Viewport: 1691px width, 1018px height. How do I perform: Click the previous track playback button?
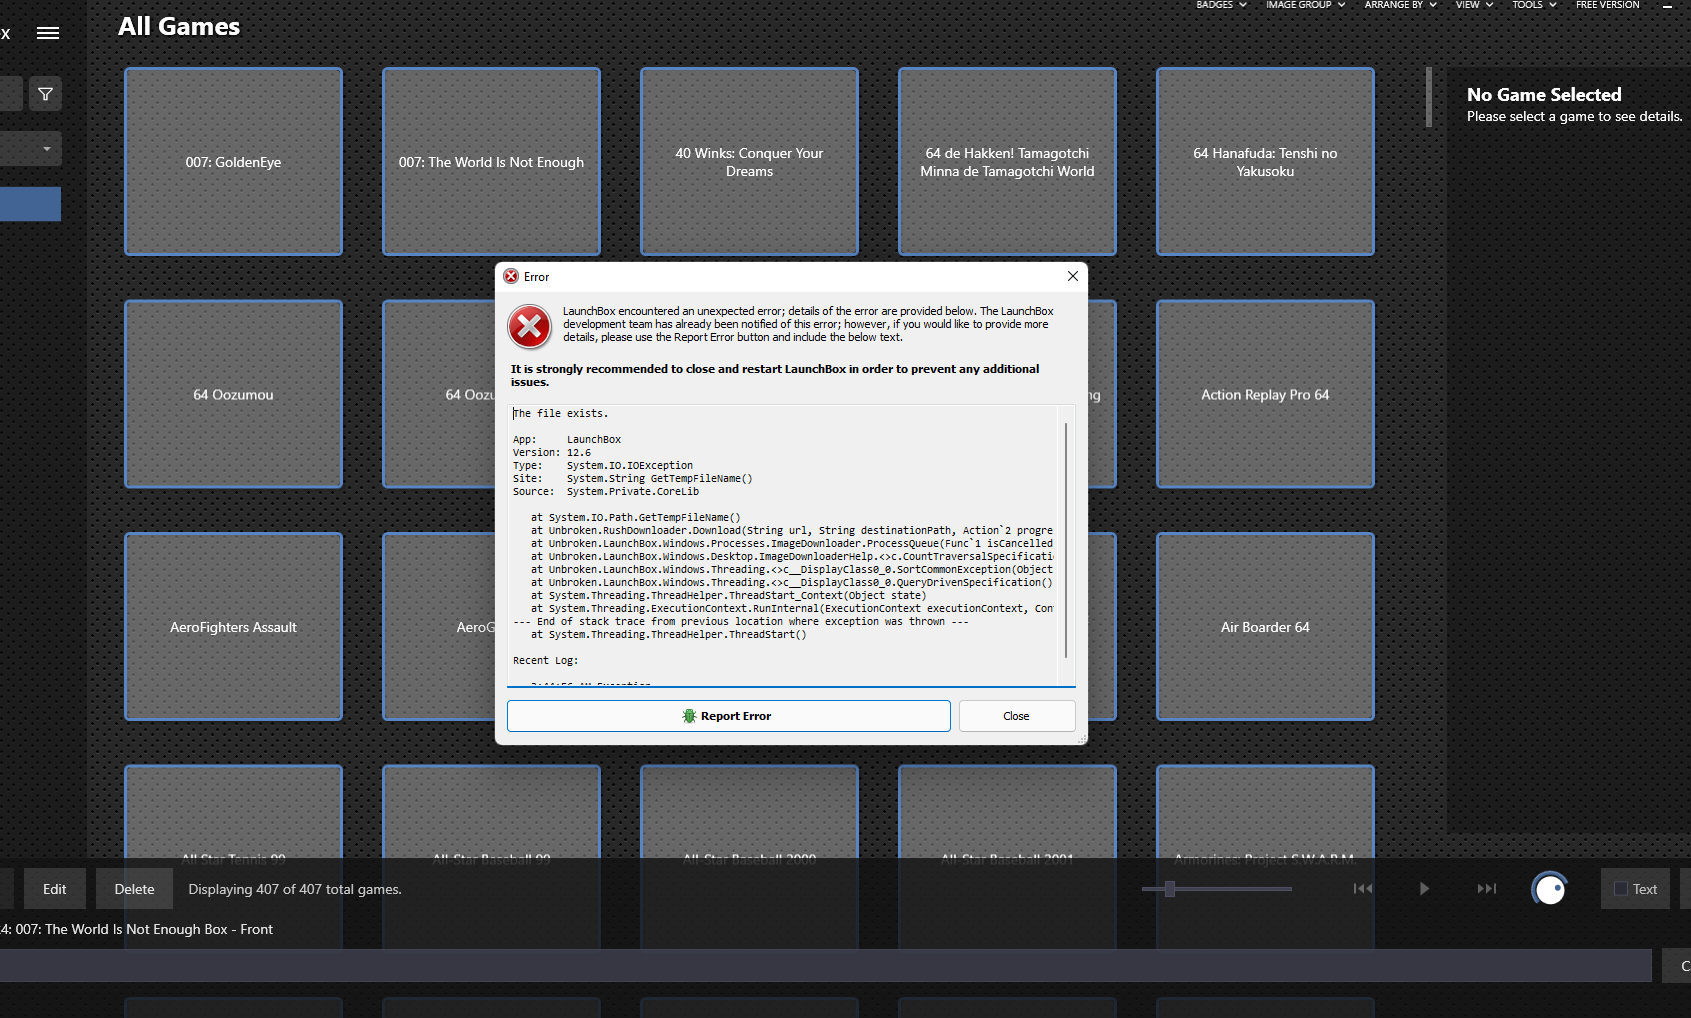(x=1362, y=889)
